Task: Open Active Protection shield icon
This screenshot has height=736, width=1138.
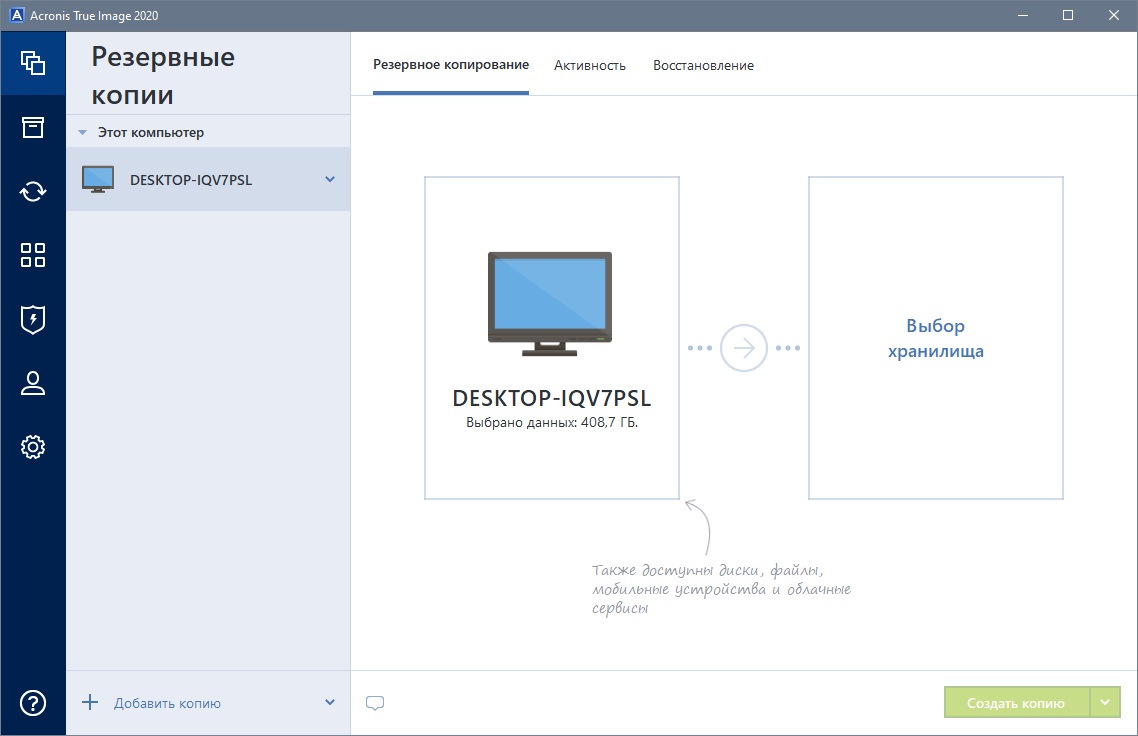Action: click(x=33, y=319)
